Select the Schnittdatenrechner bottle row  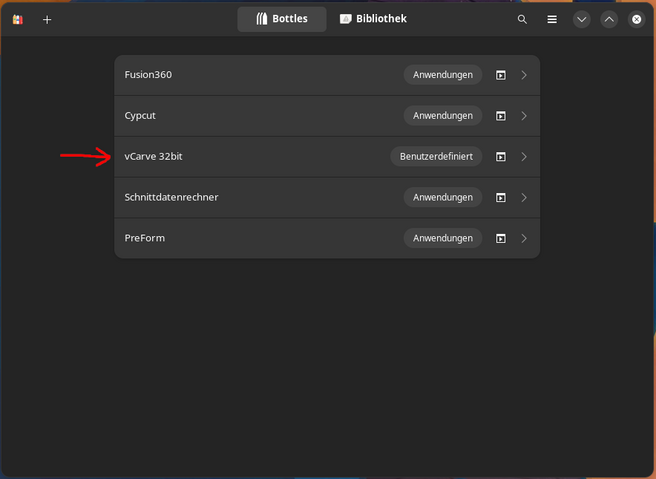[250, 198]
